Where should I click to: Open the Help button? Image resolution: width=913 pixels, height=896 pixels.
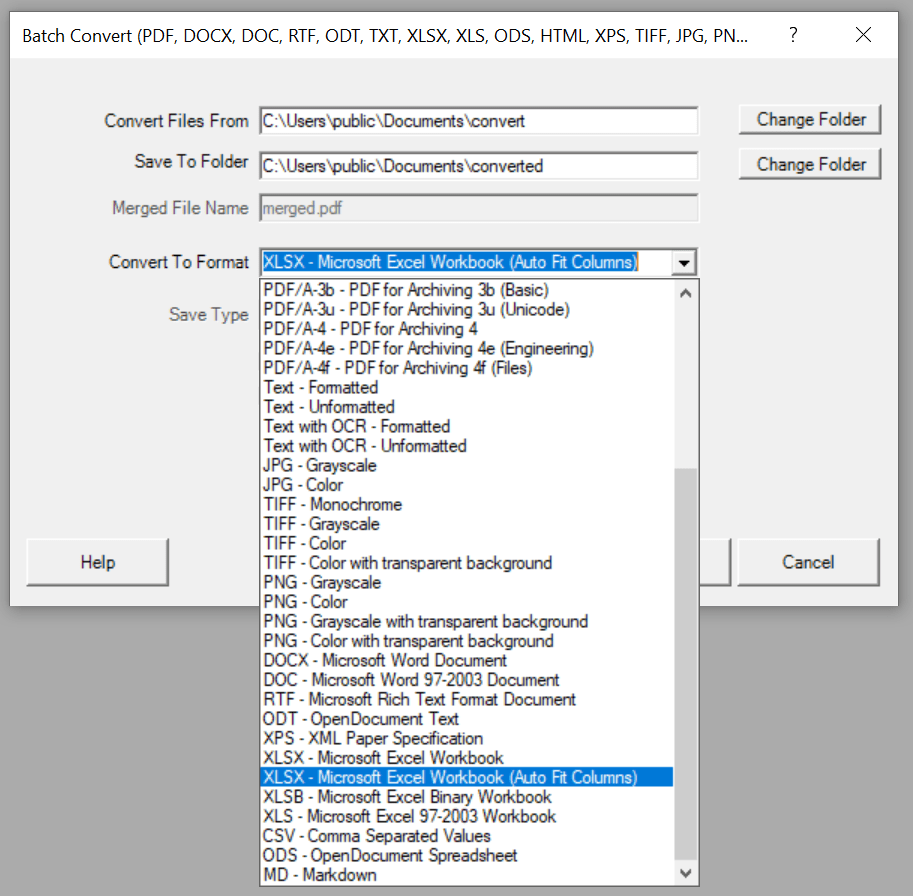pyautogui.click(x=97, y=562)
